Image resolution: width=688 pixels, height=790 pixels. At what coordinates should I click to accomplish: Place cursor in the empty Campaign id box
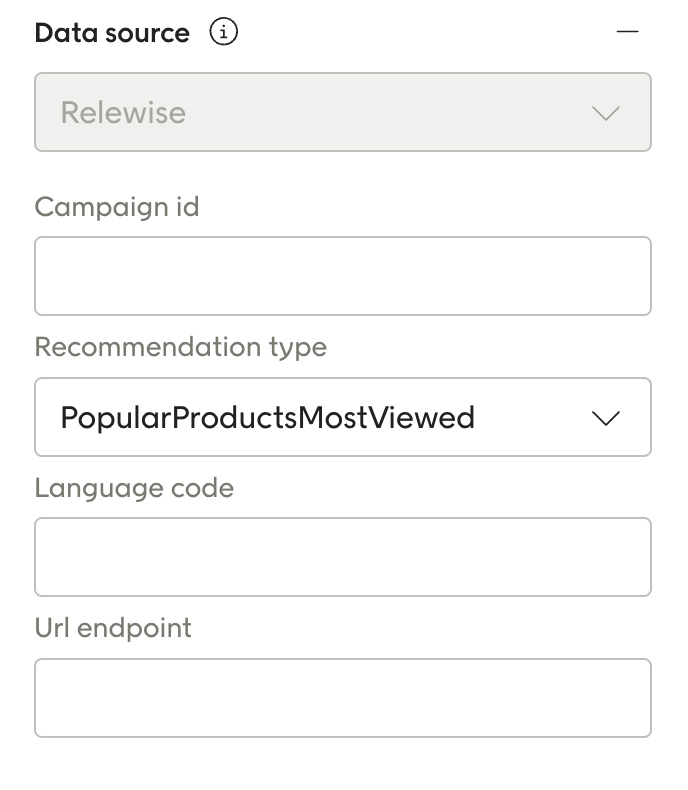[x=342, y=276]
